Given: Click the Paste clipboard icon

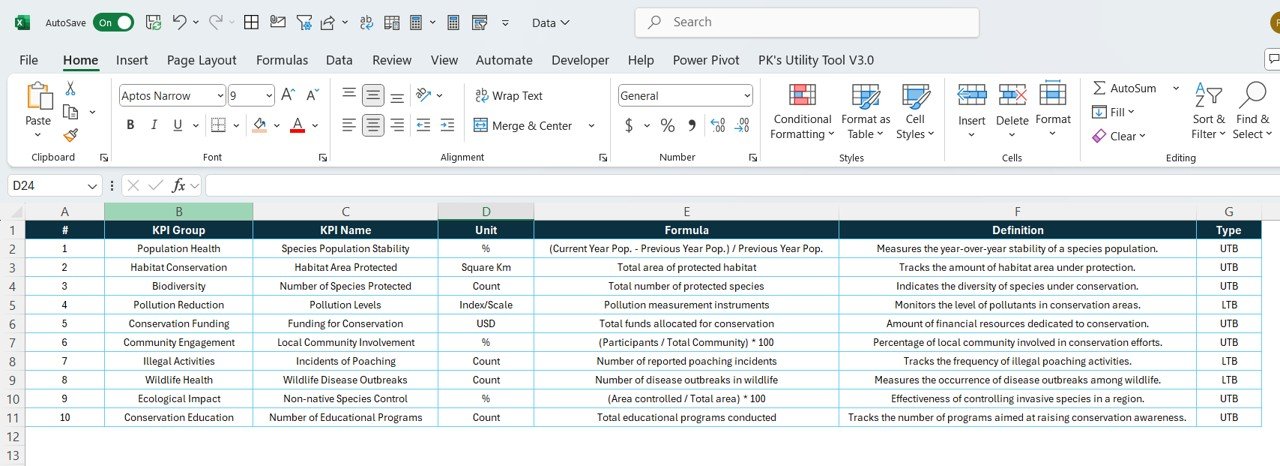Looking at the screenshot, I should [x=38, y=97].
